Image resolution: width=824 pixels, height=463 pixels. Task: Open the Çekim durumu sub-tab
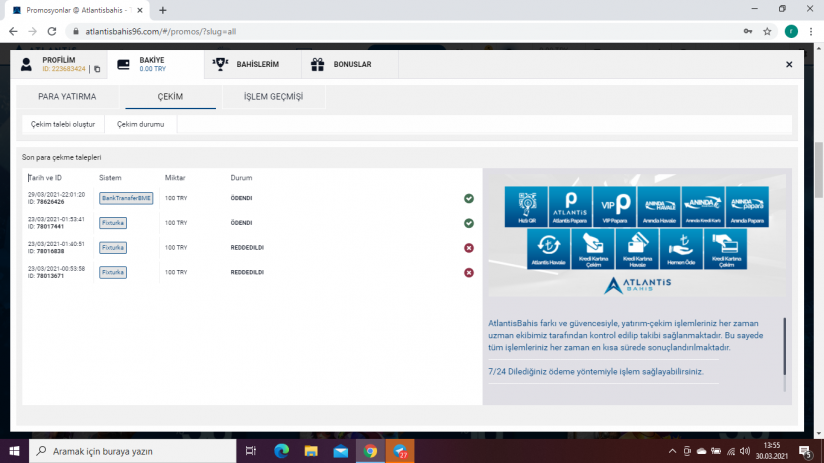[140, 125]
